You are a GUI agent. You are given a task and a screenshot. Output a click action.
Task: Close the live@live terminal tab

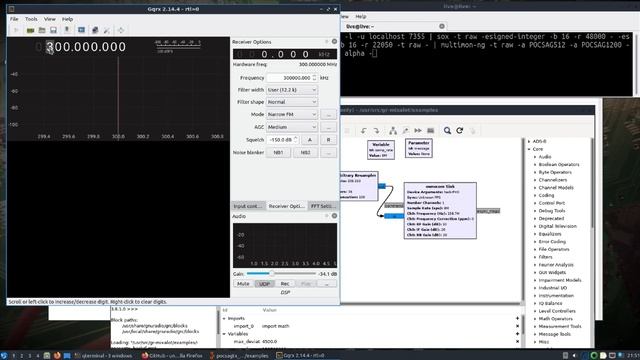(442, 26)
